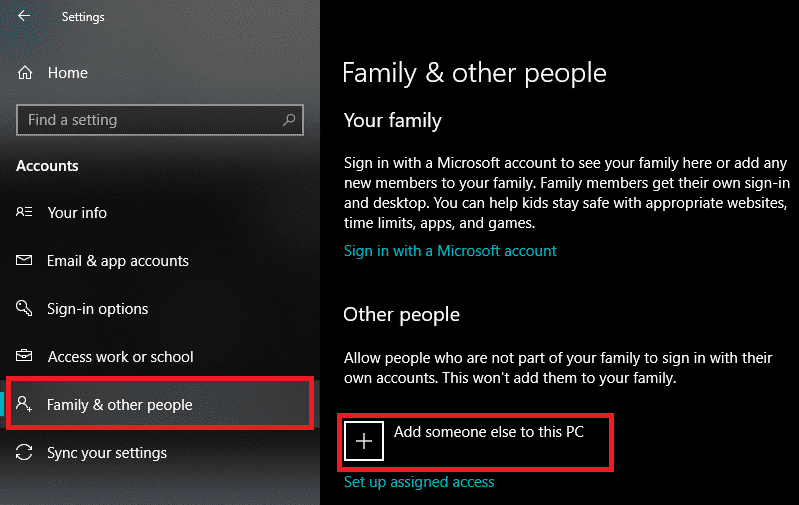The image size is (799, 505).
Task: Open Sync your settings
Action: coord(107,453)
